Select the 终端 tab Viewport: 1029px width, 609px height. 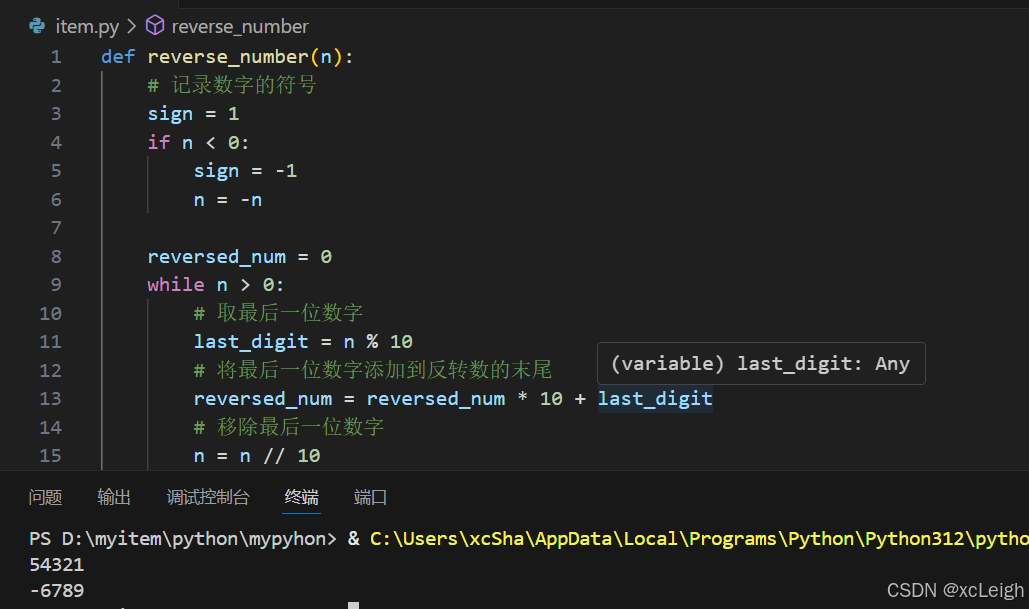point(302,497)
